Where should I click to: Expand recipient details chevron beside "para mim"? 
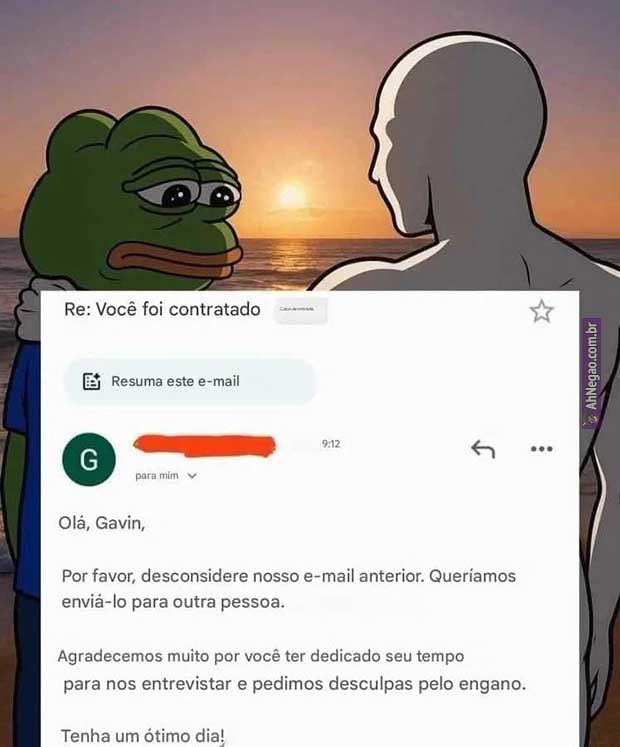(x=192, y=475)
